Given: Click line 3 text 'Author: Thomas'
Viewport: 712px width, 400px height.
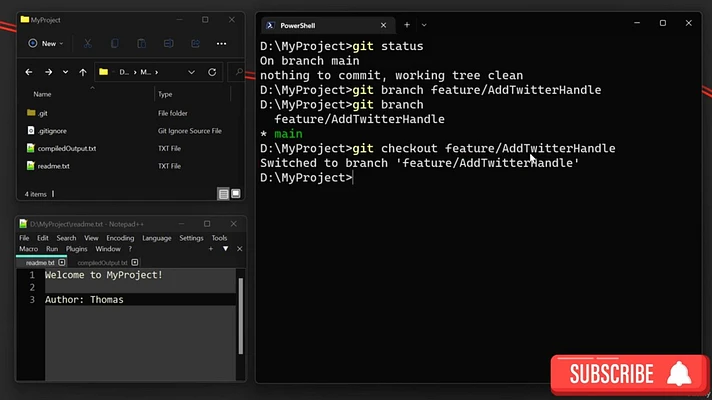Looking at the screenshot, I should coord(84,300).
